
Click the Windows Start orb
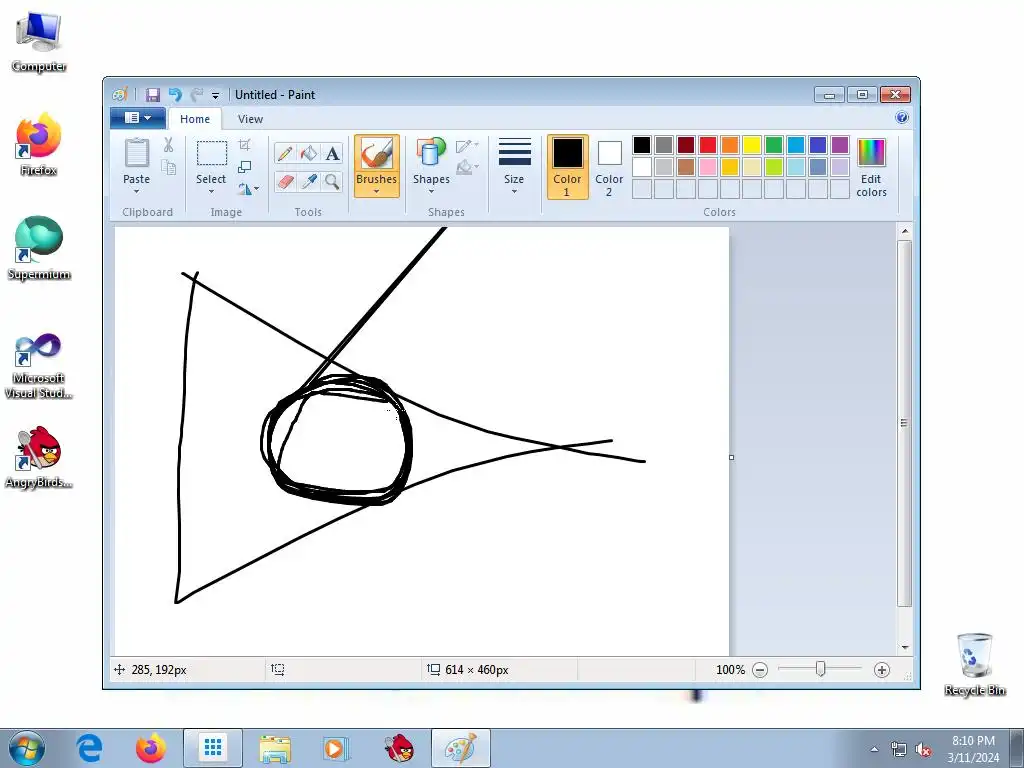(x=27, y=748)
